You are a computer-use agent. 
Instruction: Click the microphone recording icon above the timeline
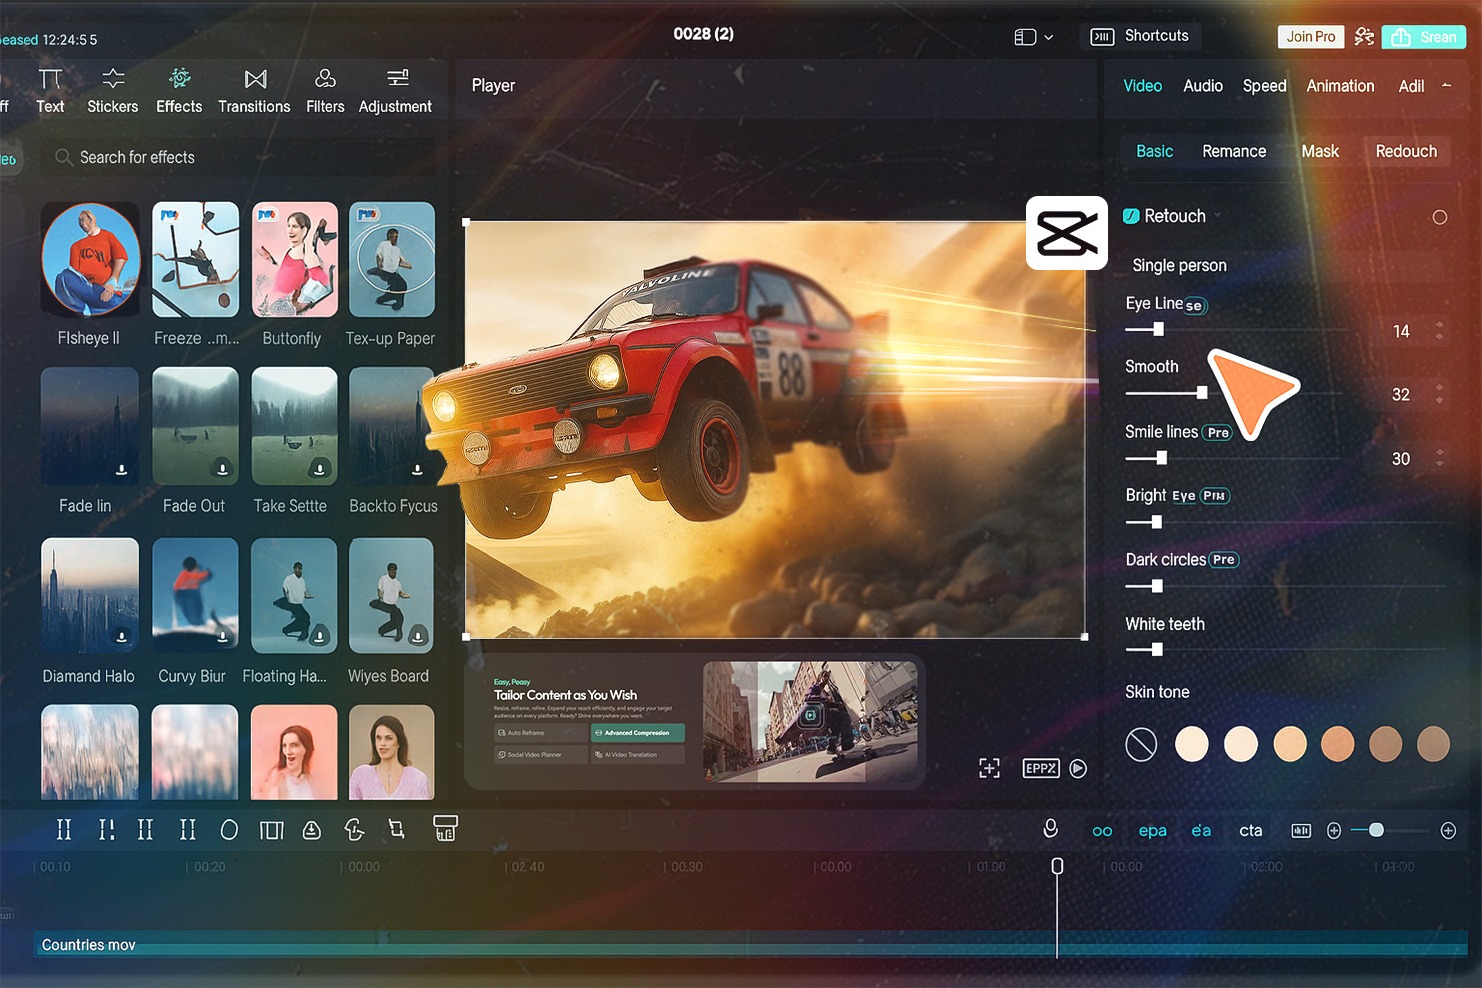pyautogui.click(x=1050, y=829)
